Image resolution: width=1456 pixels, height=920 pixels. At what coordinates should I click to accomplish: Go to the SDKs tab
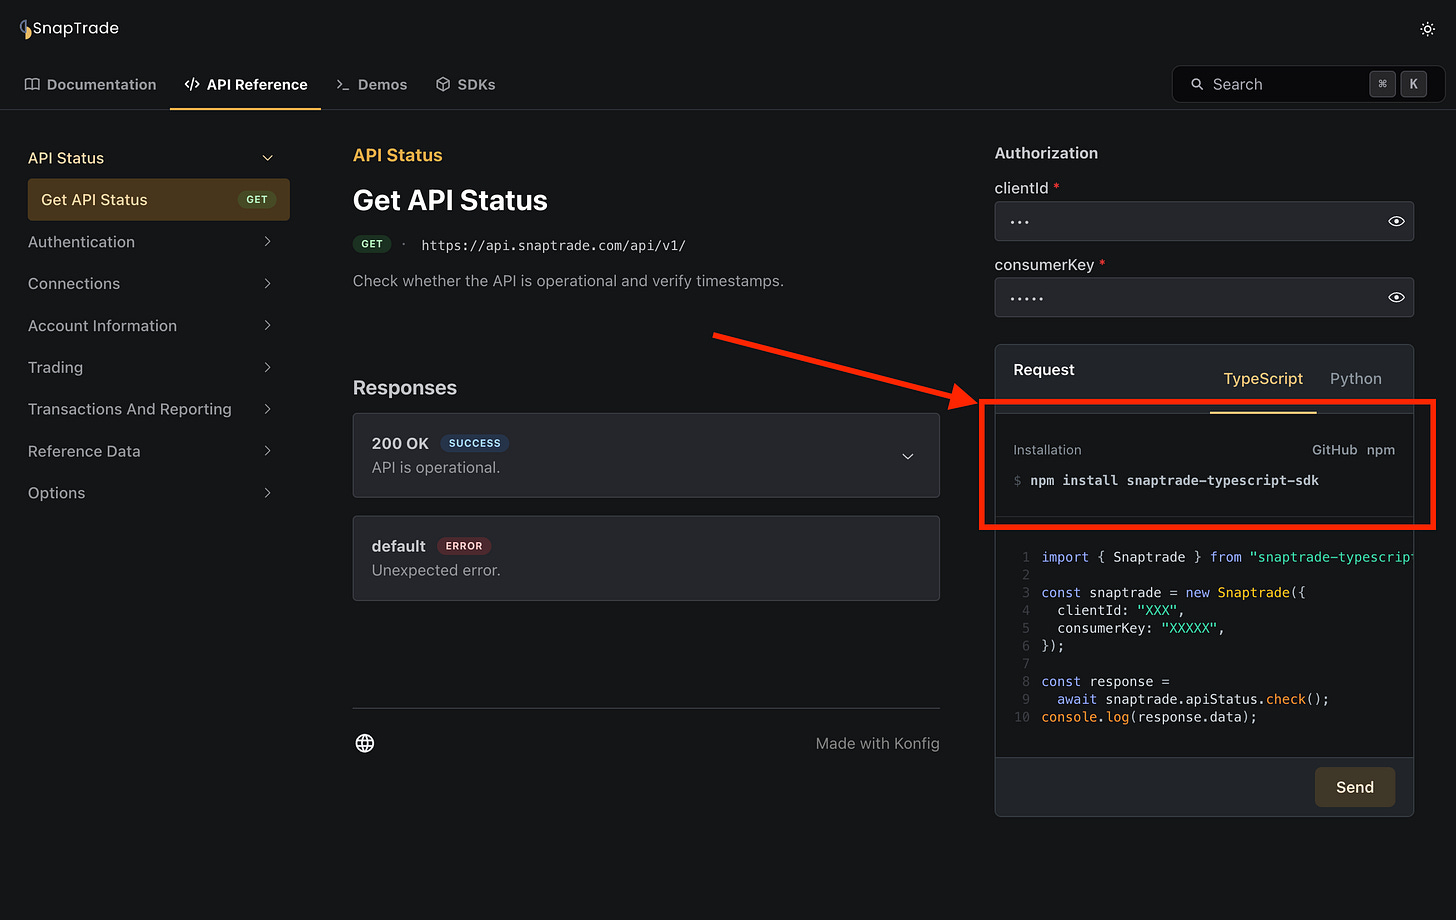[465, 84]
